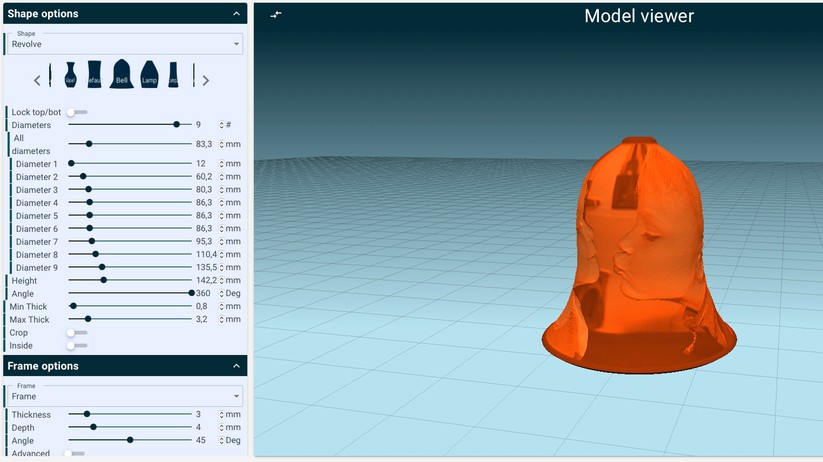The image size is (823, 462).
Task: Click the Diameters count stepper arrows
Action: [221, 125]
